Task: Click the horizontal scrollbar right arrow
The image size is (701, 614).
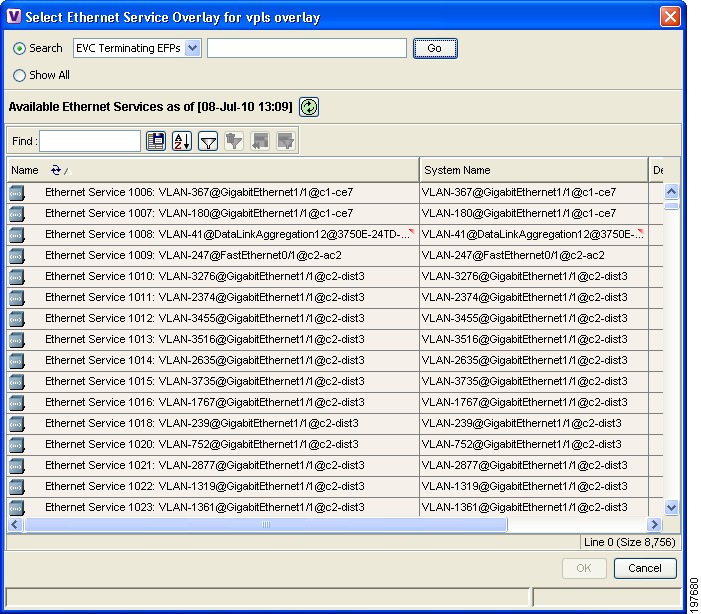Action: tap(655, 524)
